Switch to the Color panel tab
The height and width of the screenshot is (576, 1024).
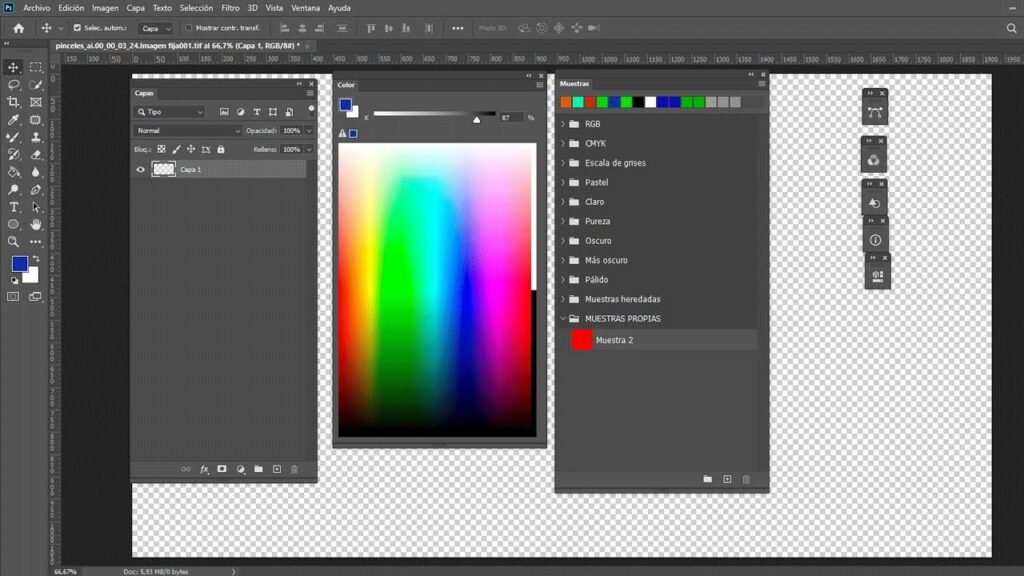point(345,84)
